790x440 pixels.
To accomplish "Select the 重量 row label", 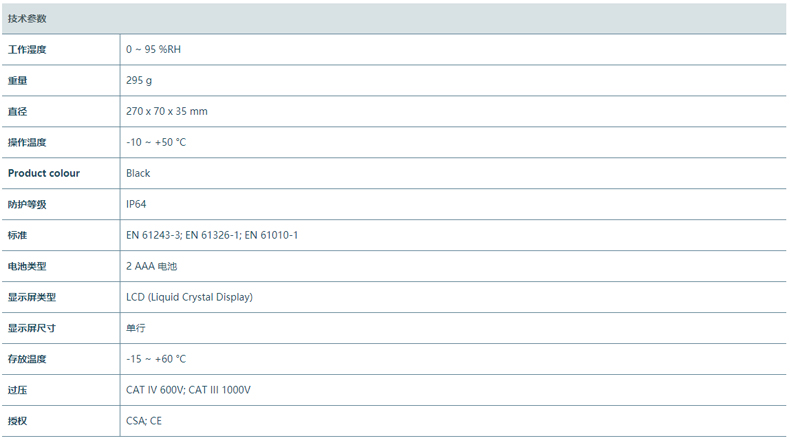I will pyautogui.click(x=17, y=80).
